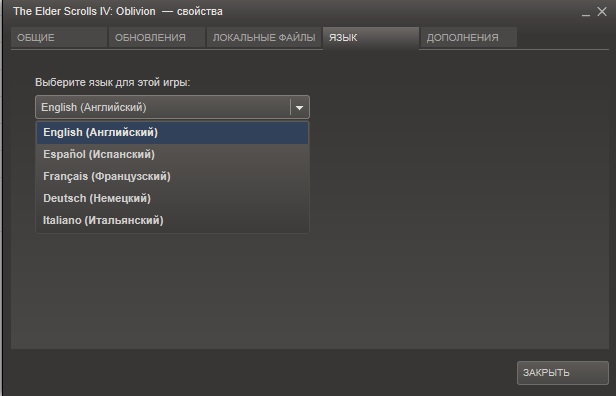Click the language dropdown arrow
This screenshot has height=396, width=616.
coord(299,107)
